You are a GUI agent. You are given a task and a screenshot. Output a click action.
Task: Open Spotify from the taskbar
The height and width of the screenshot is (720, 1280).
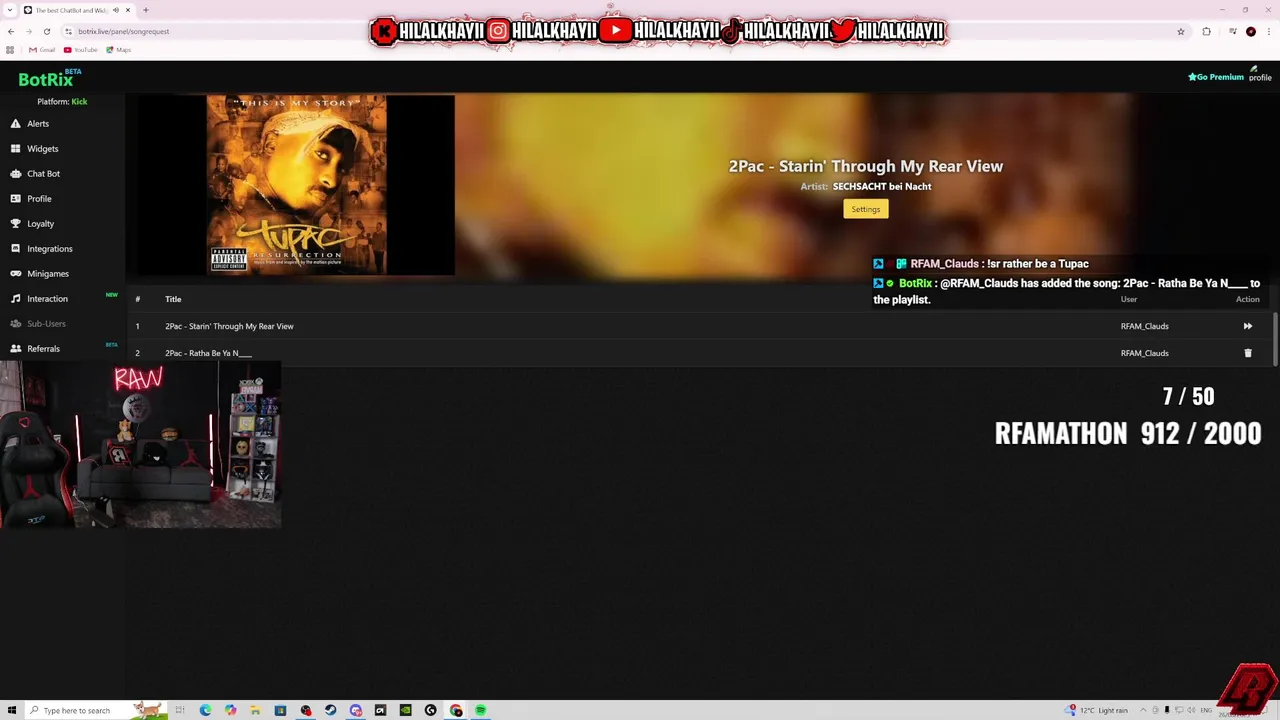point(481,710)
